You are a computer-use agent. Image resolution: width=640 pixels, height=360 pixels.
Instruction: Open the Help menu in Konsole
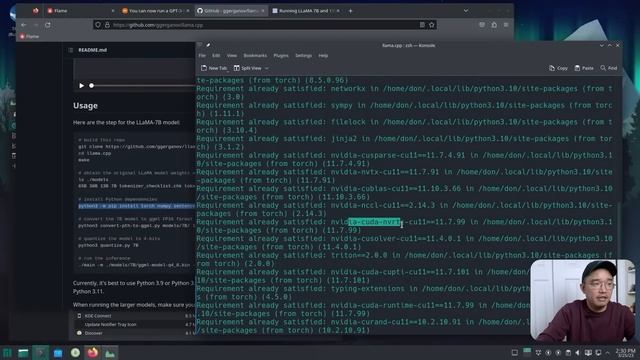point(323,56)
